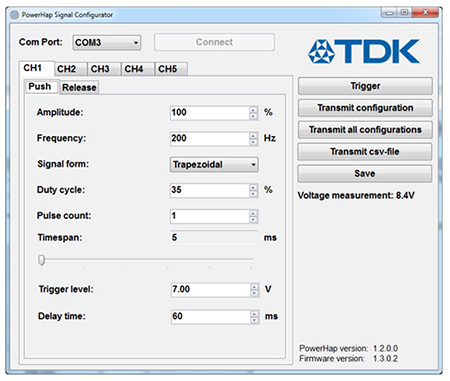The height and width of the screenshot is (381, 450).
Task: Click the Pulse count value field
Action: [x=209, y=216]
